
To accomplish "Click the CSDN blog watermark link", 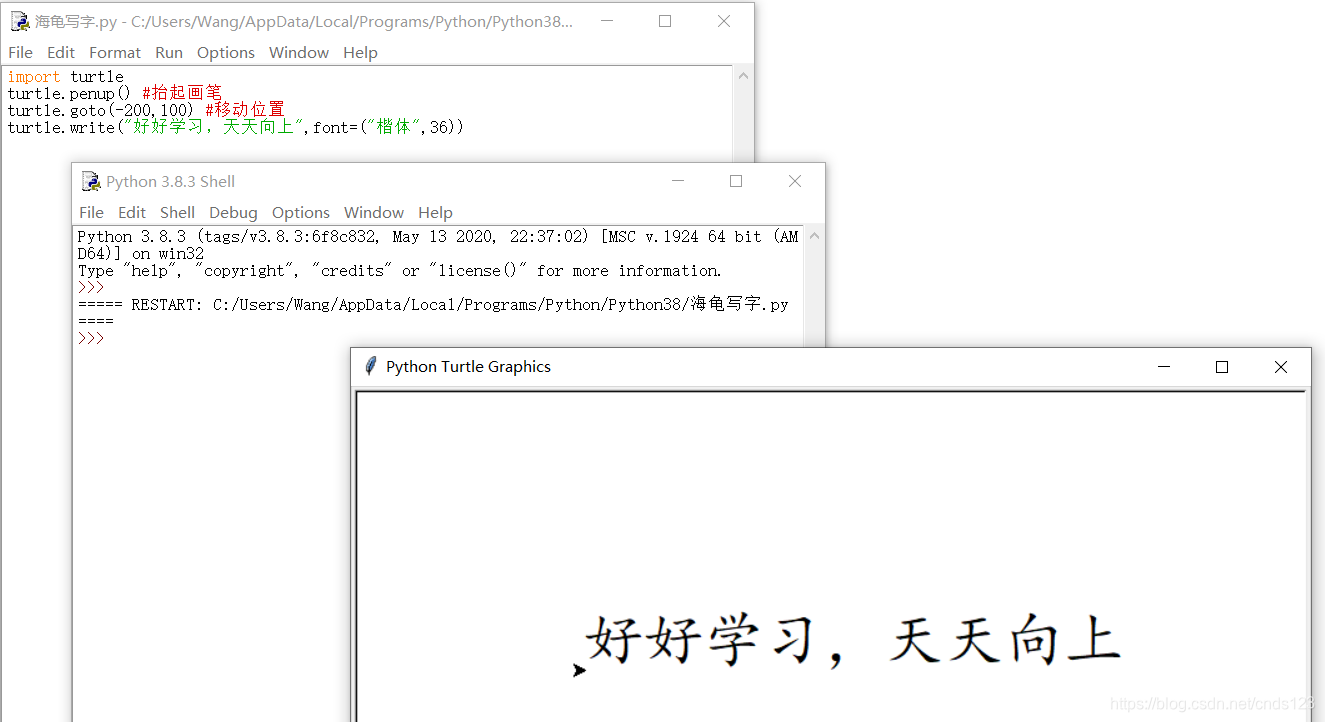I will (x=1211, y=703).
